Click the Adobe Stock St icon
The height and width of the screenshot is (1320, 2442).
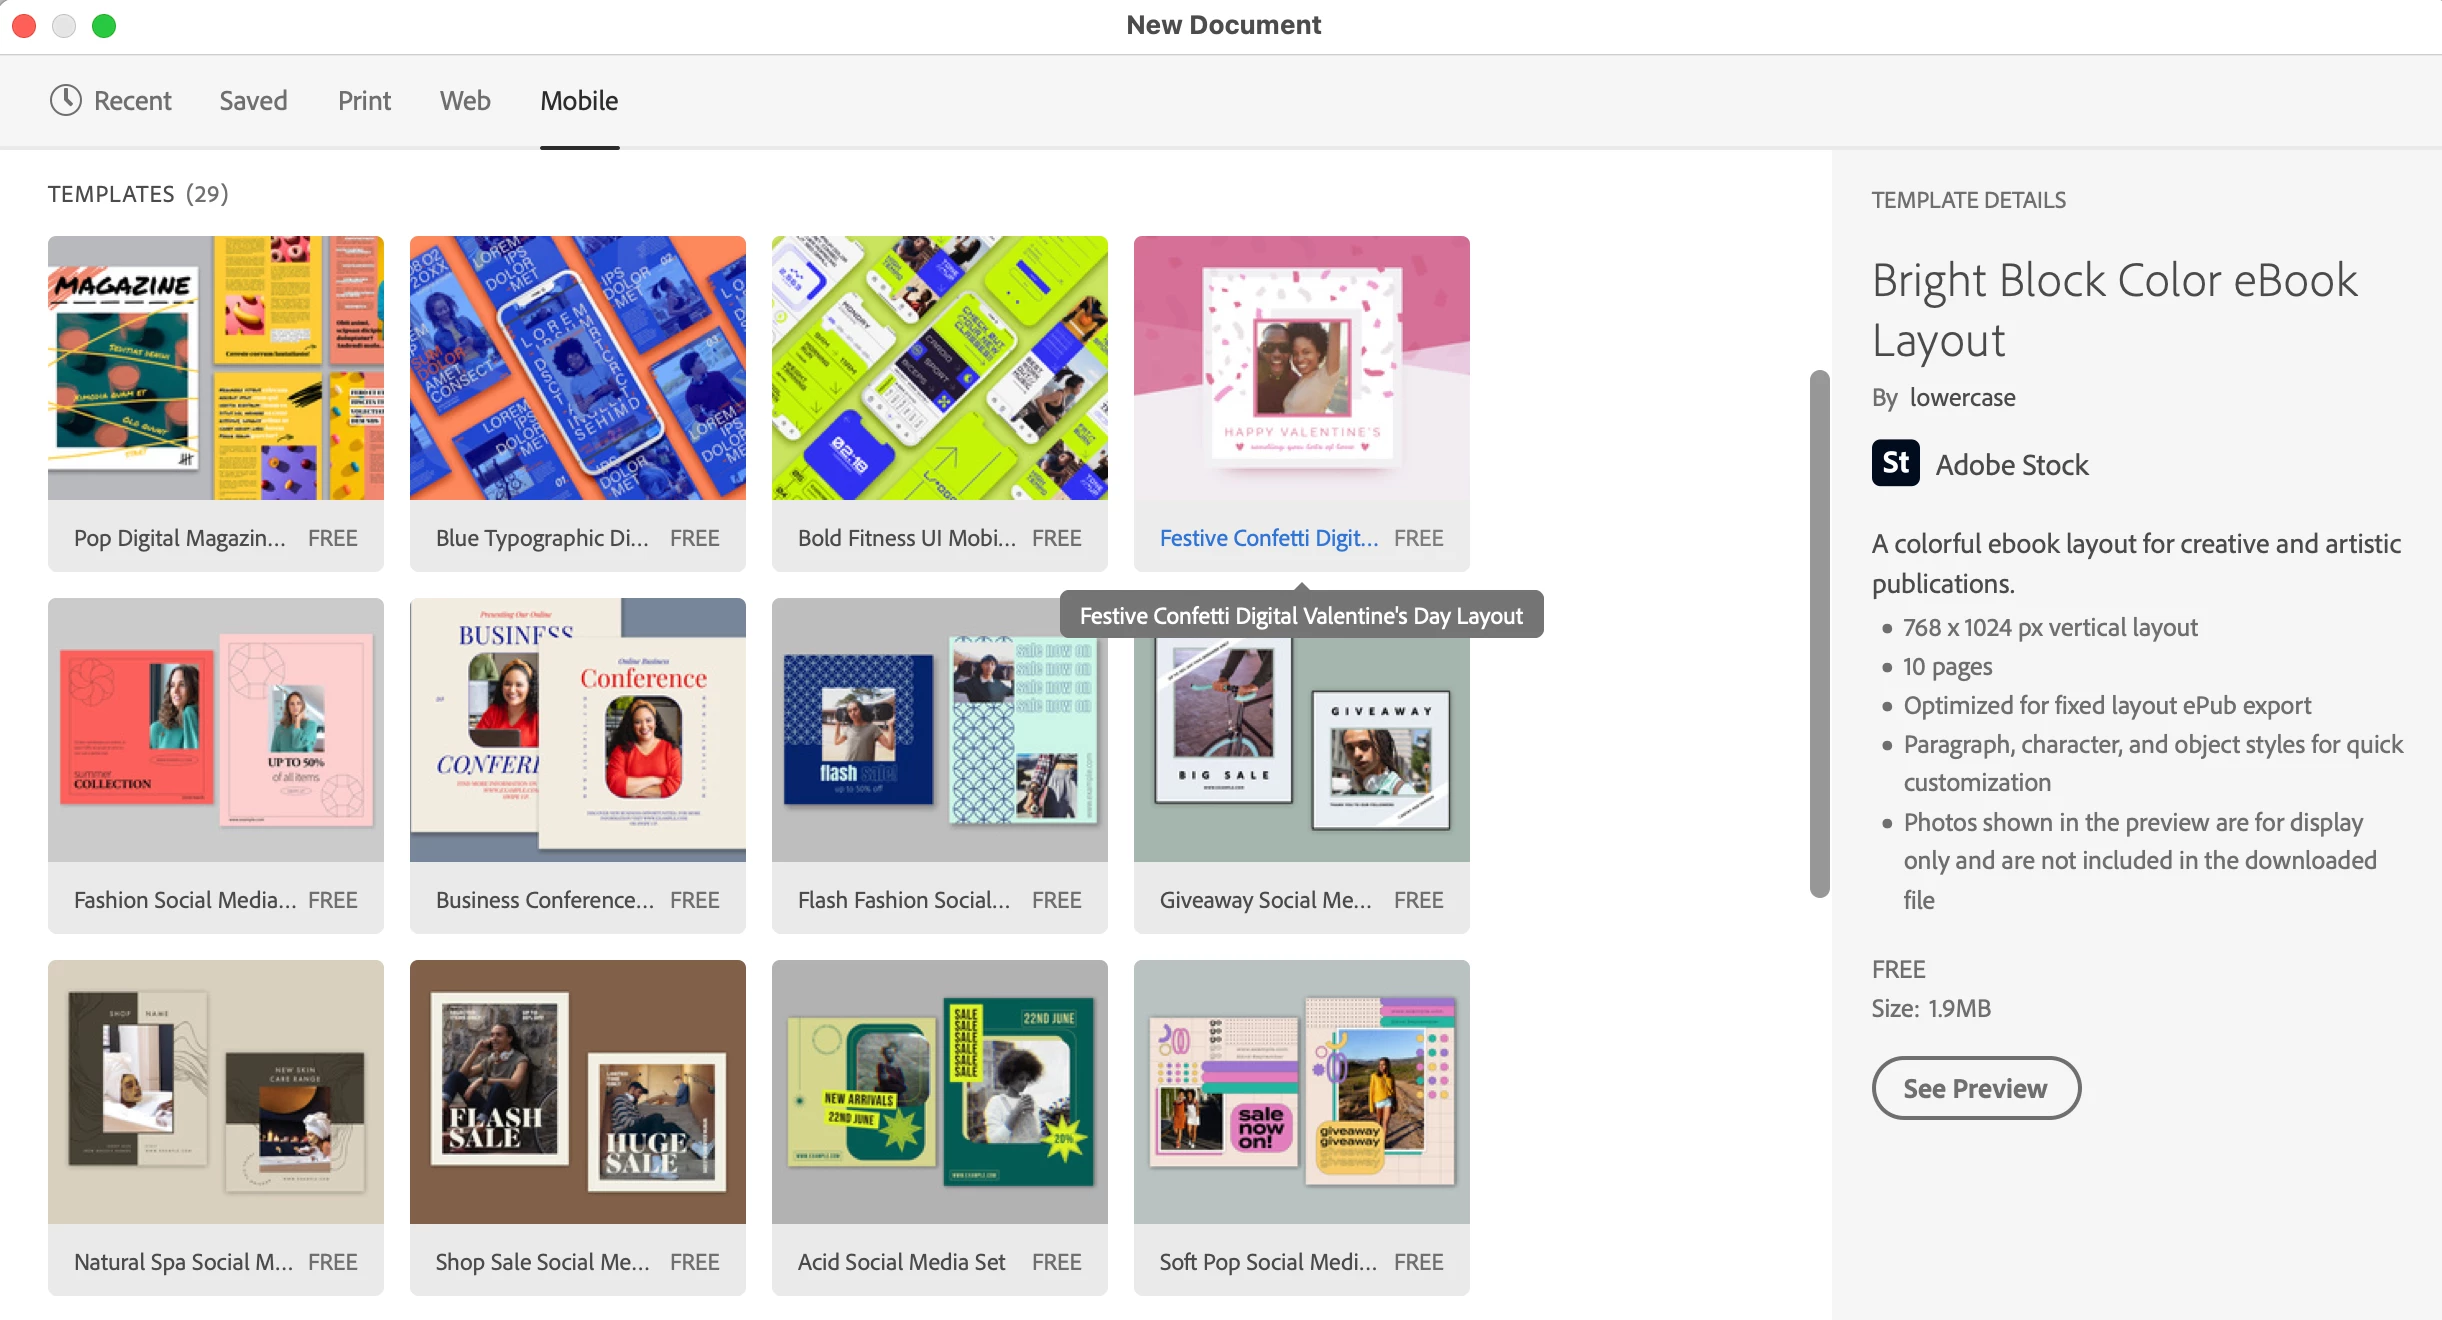pos(1895,463)
